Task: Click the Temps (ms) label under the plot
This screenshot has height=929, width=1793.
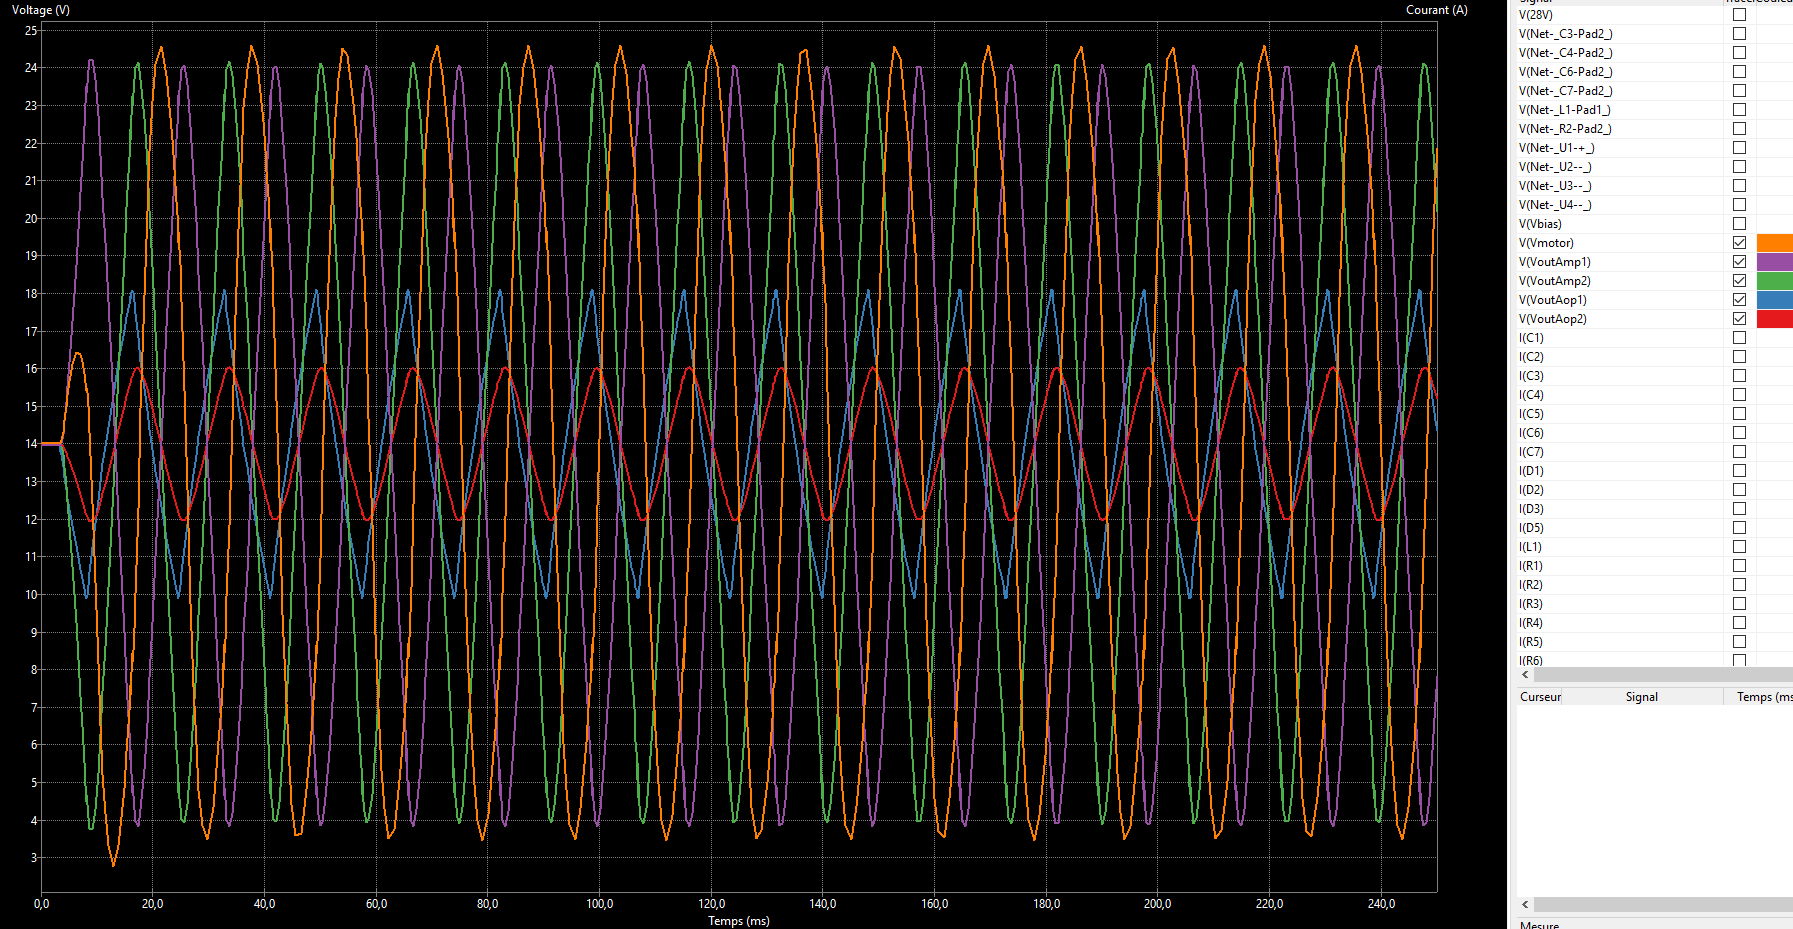Action: (x=739, y=921)
